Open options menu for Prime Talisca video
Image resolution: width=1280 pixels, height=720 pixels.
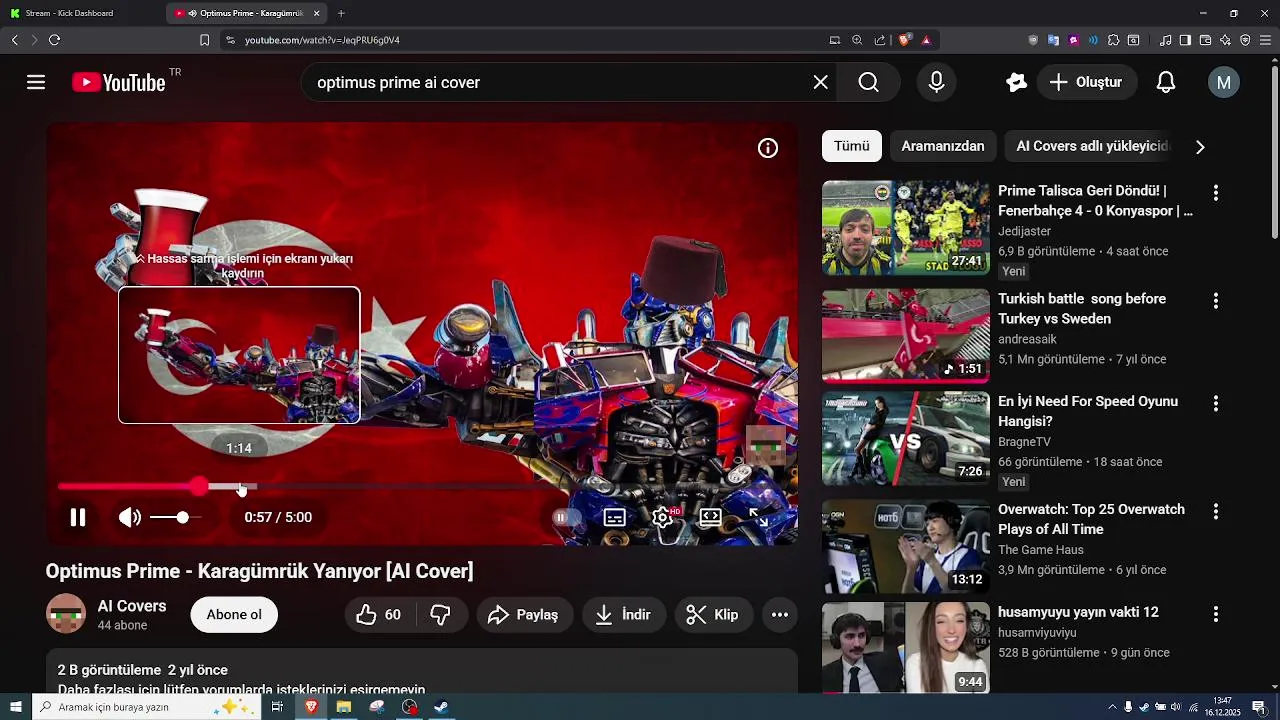coord(1216,192)
